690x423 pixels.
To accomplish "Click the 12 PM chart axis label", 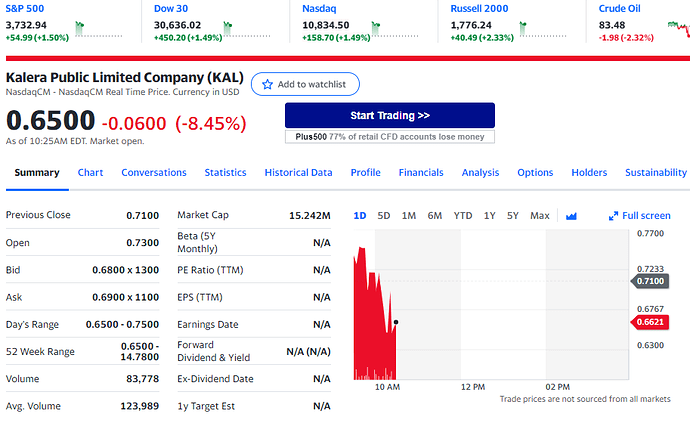I will [473, 387].
